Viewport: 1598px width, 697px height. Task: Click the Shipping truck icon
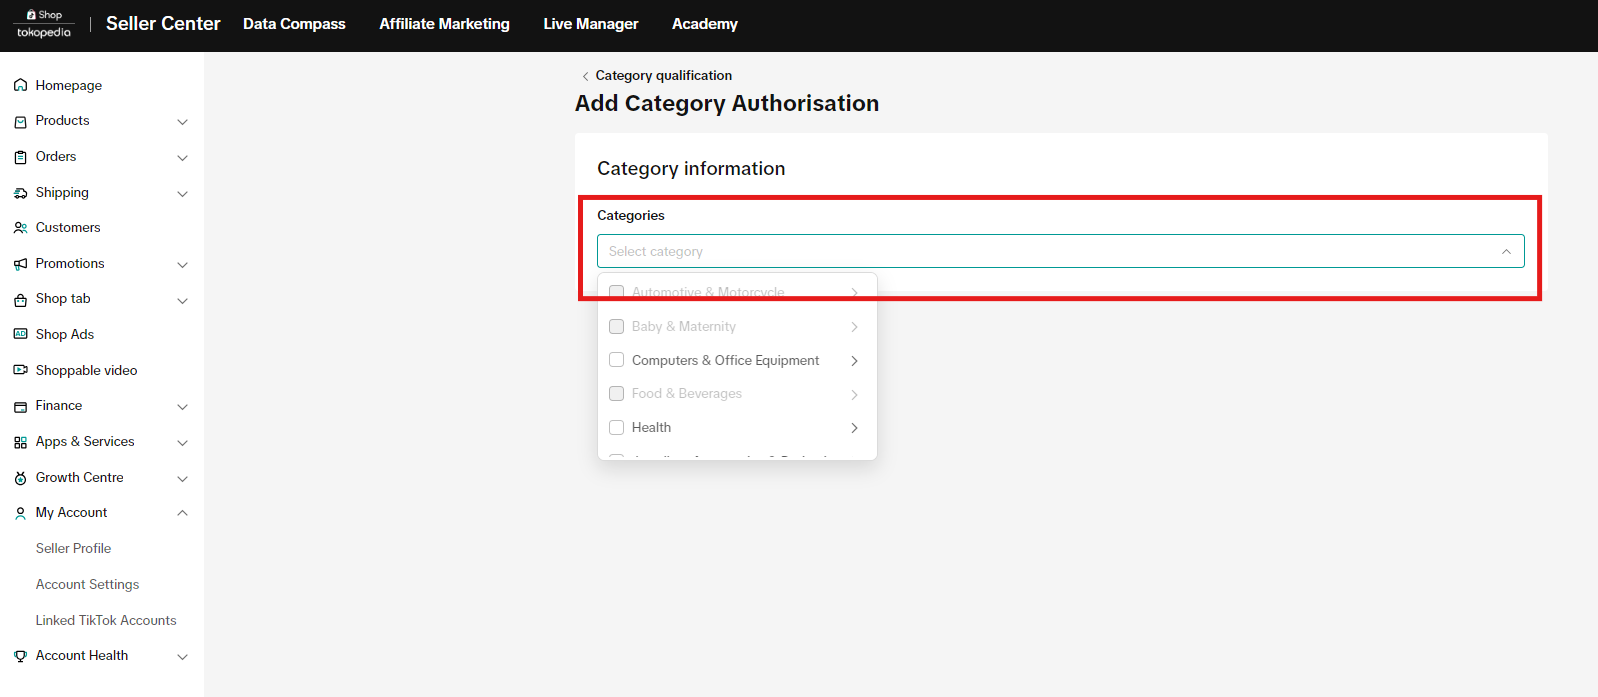pos(20,193)
